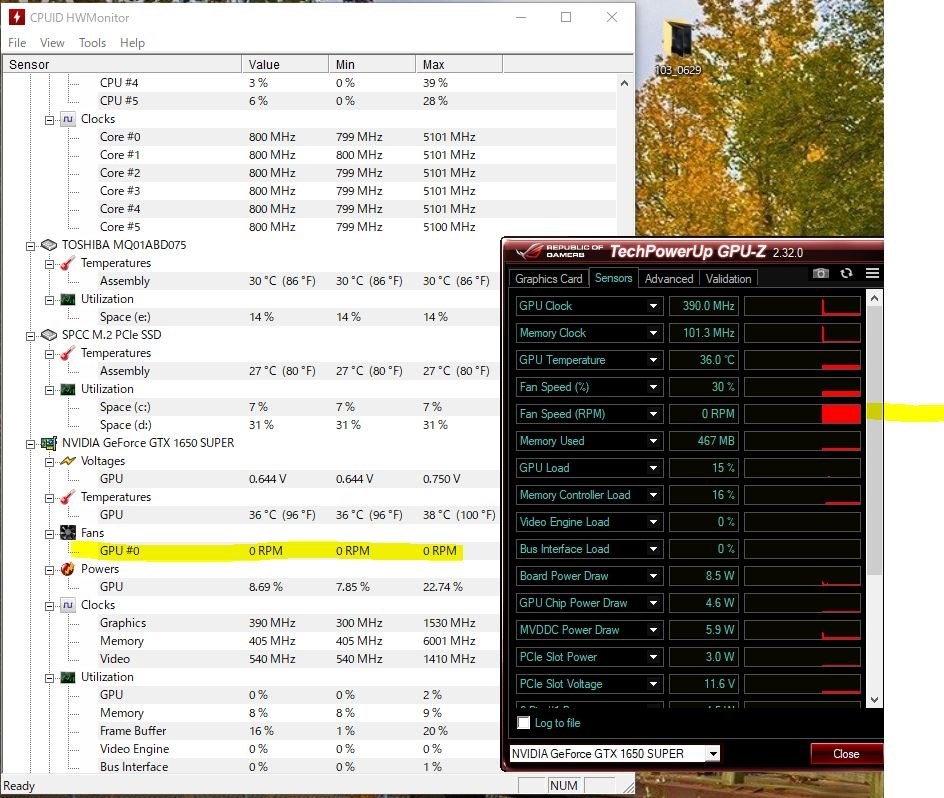Click the GPU-Z sensors scrollbar thumb

tap(874, 440)
